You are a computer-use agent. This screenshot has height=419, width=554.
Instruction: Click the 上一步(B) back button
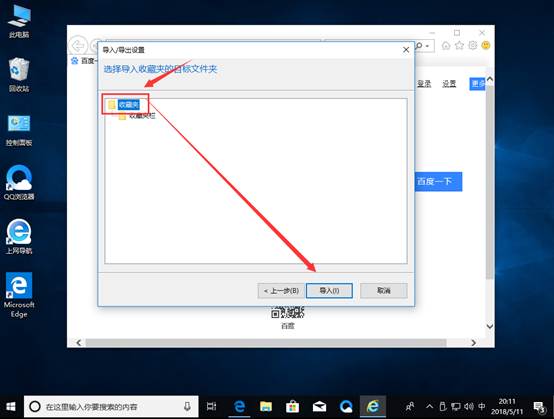pyautogui.click(x=281, y=291)
